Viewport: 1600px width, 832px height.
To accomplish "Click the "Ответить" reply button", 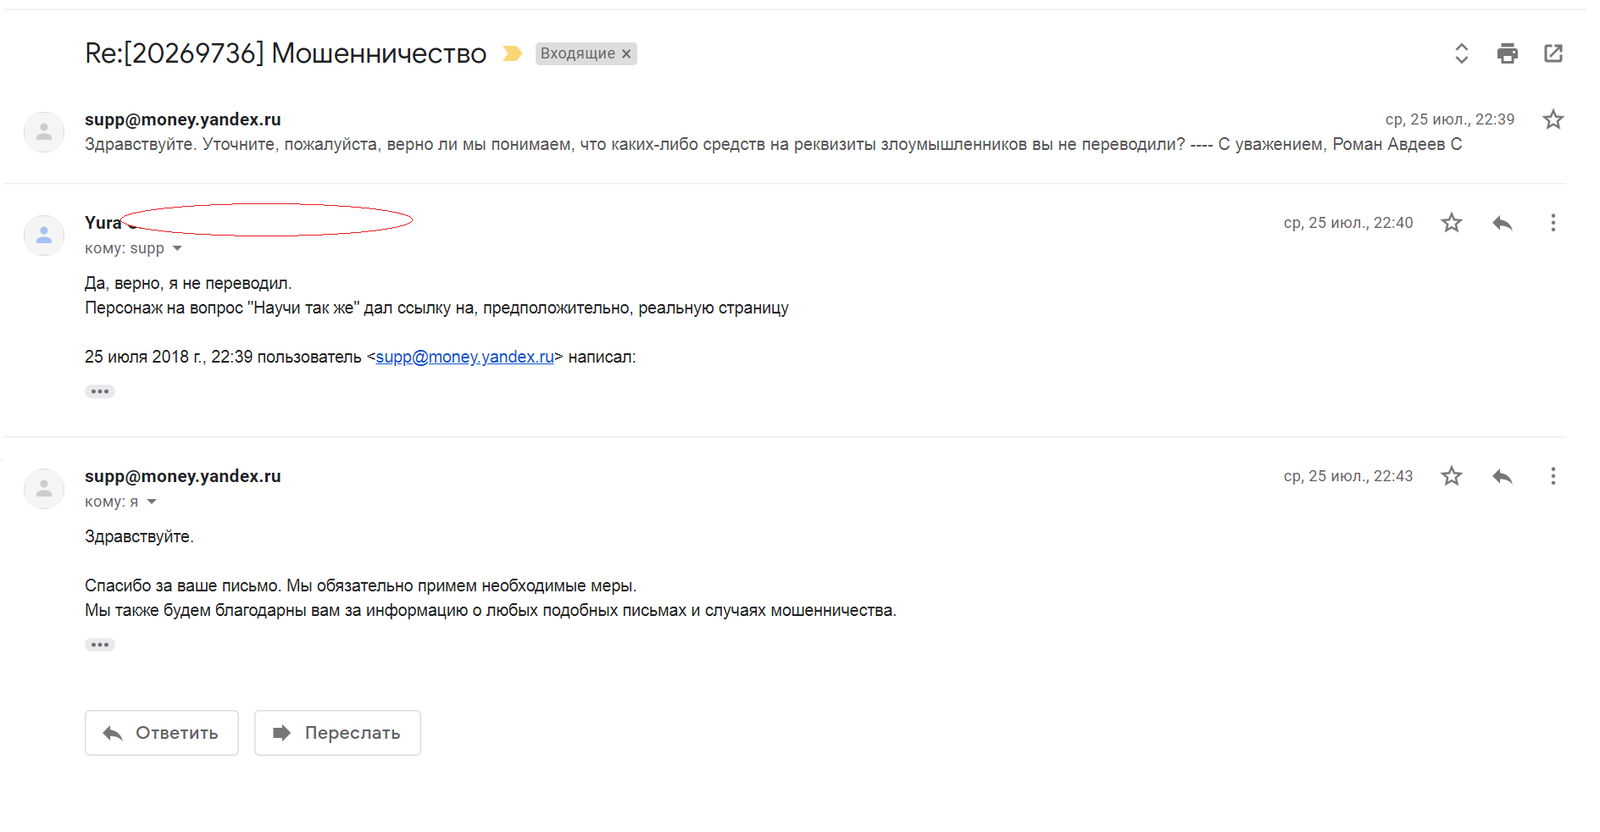I will [162, 733].
